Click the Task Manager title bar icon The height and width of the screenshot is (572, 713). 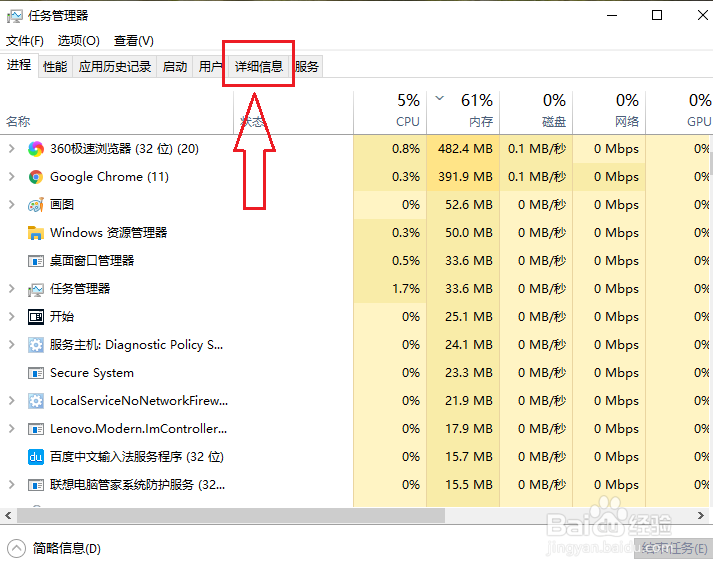tap(15, 16)
